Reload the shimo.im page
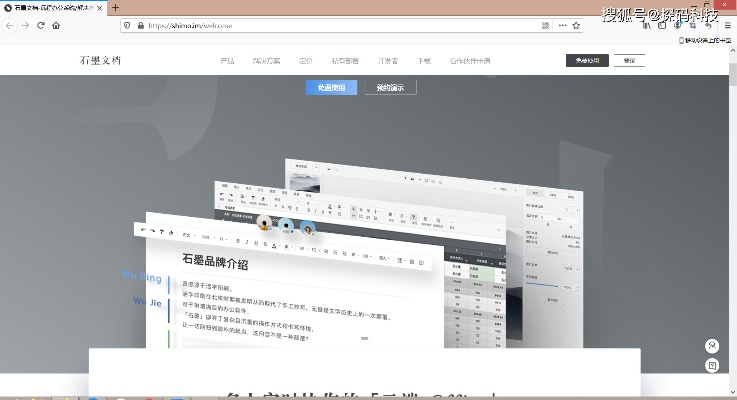The height and width of the screenshot is (400, 737). [41, 25]
